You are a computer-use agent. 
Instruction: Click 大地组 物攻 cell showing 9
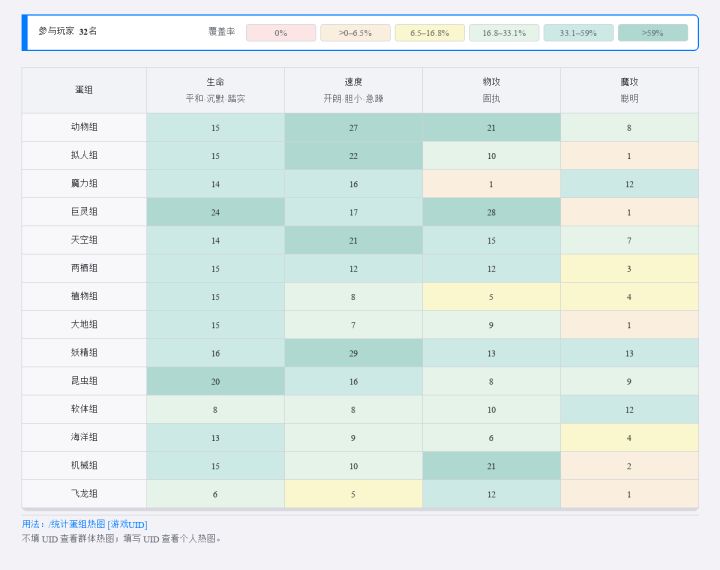(x=491, y=325)
